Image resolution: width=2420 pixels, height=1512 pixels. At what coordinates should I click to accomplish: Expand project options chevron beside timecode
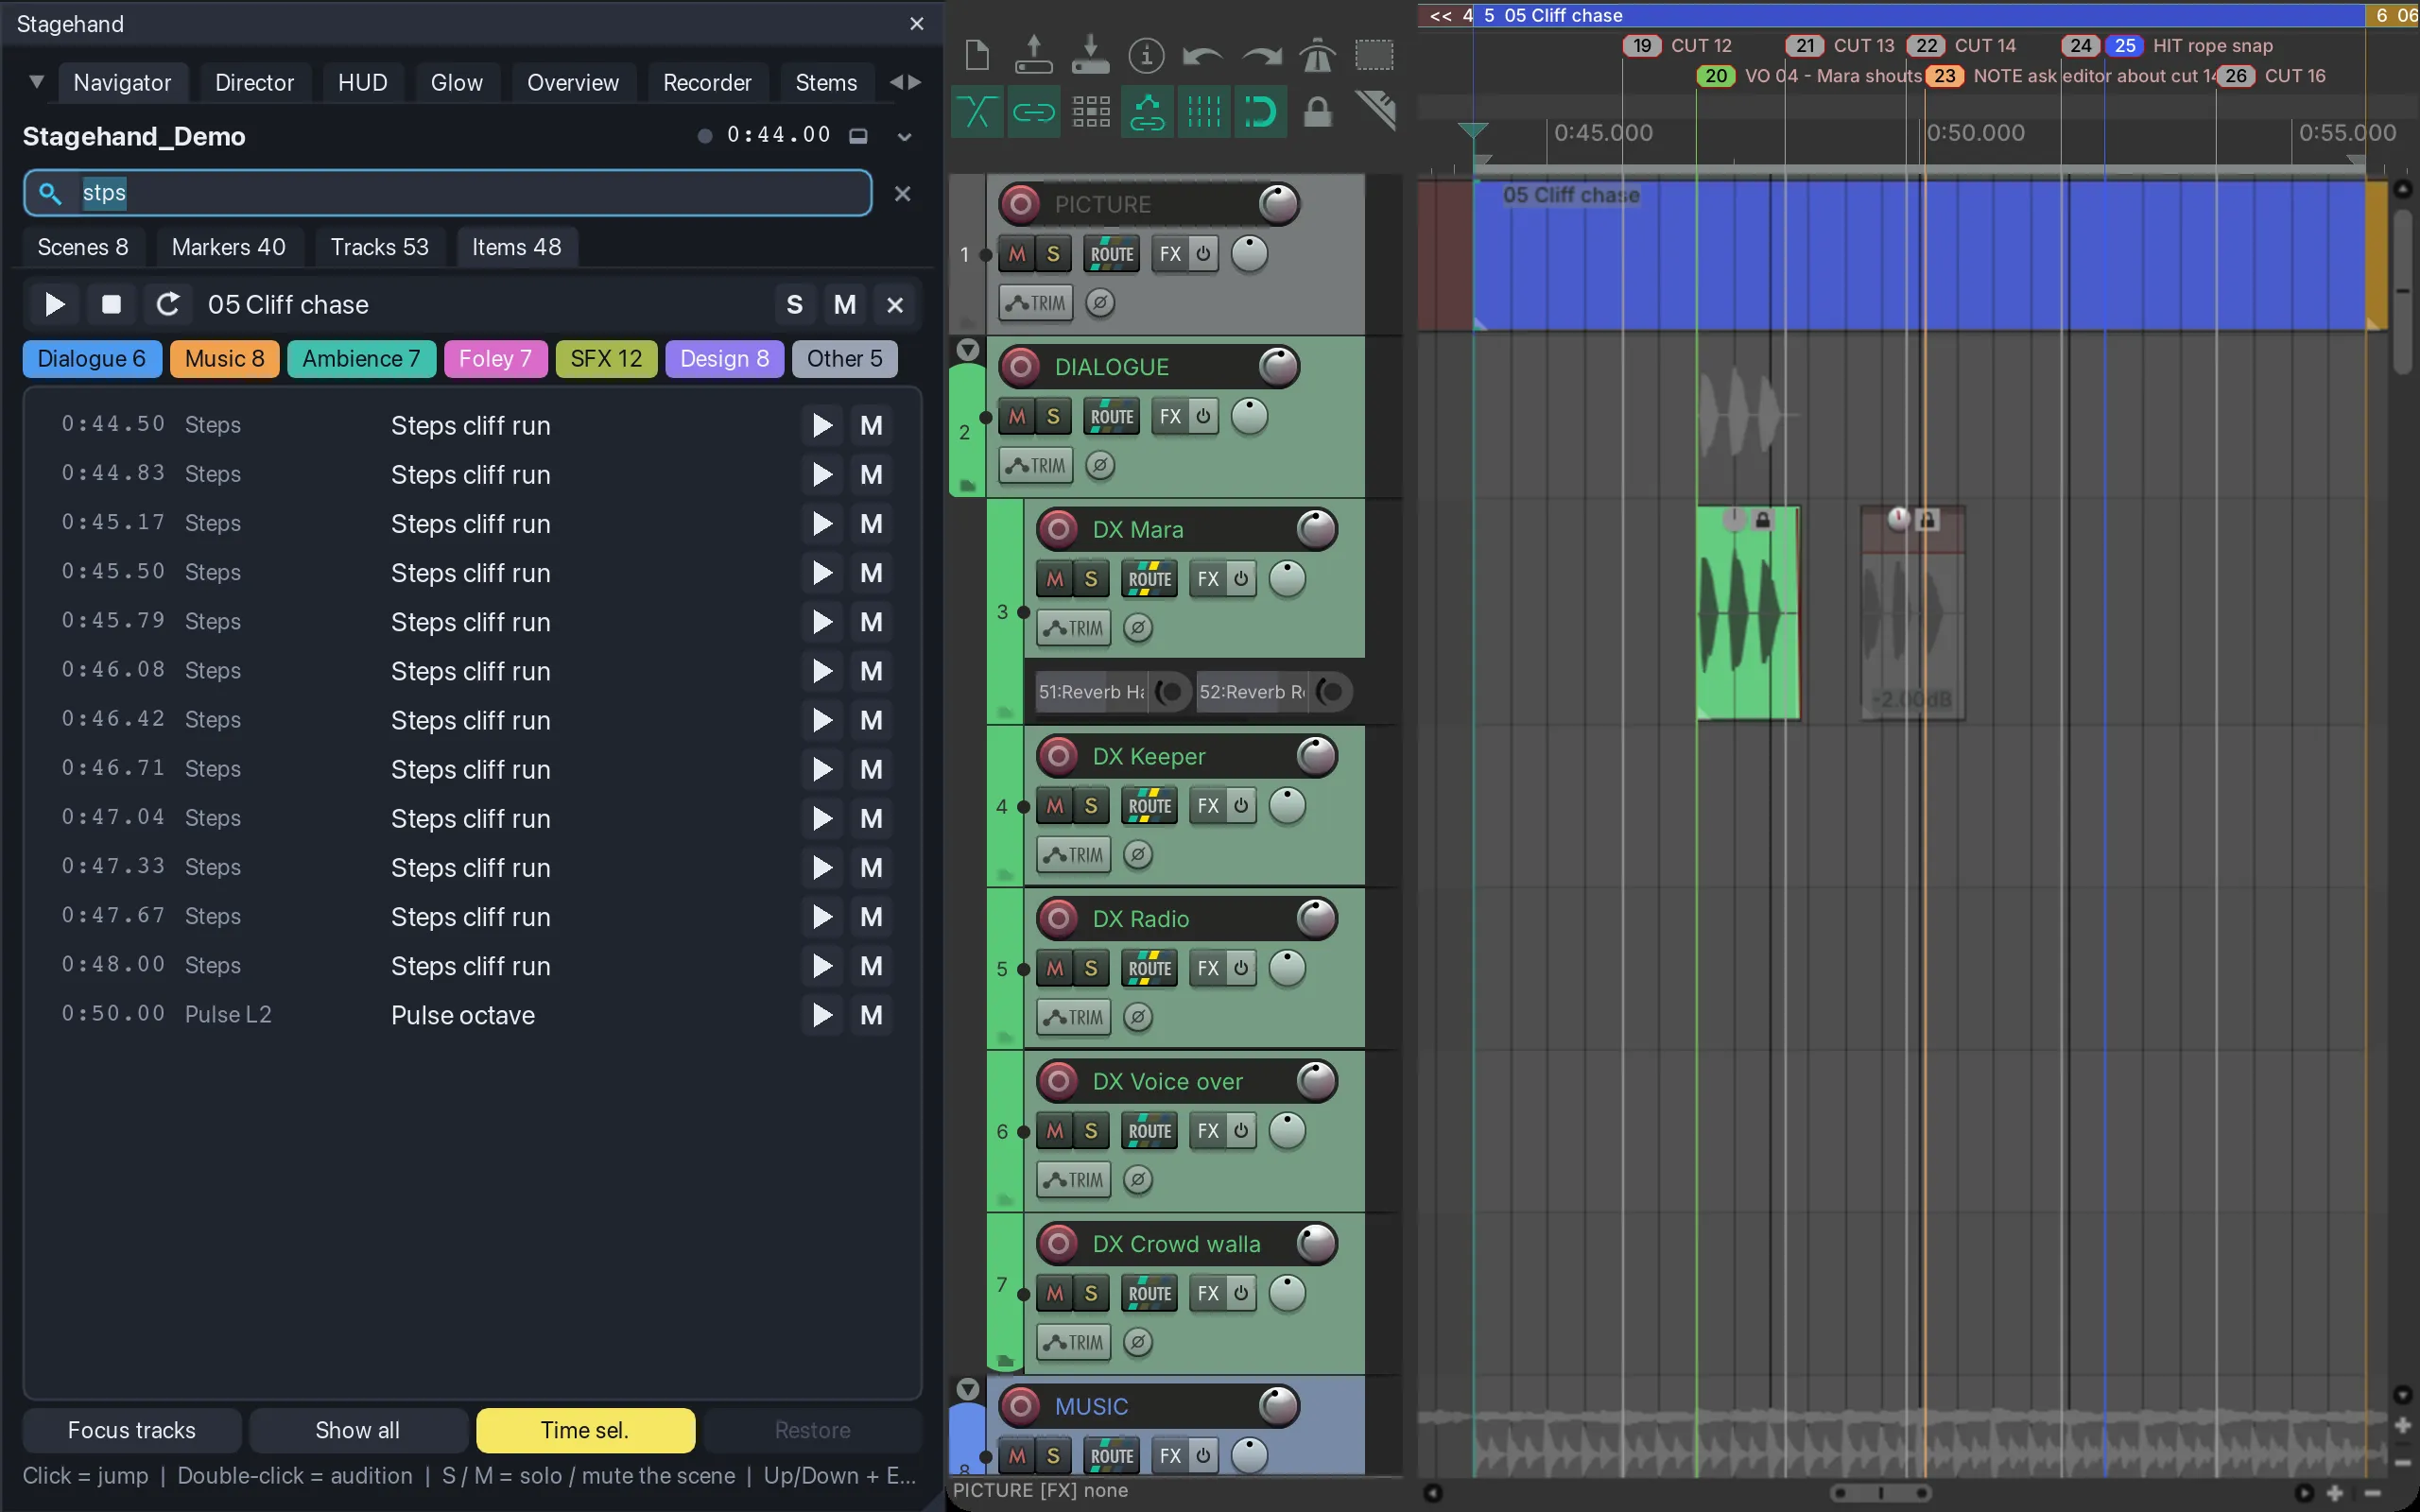(x=904, y=136)
